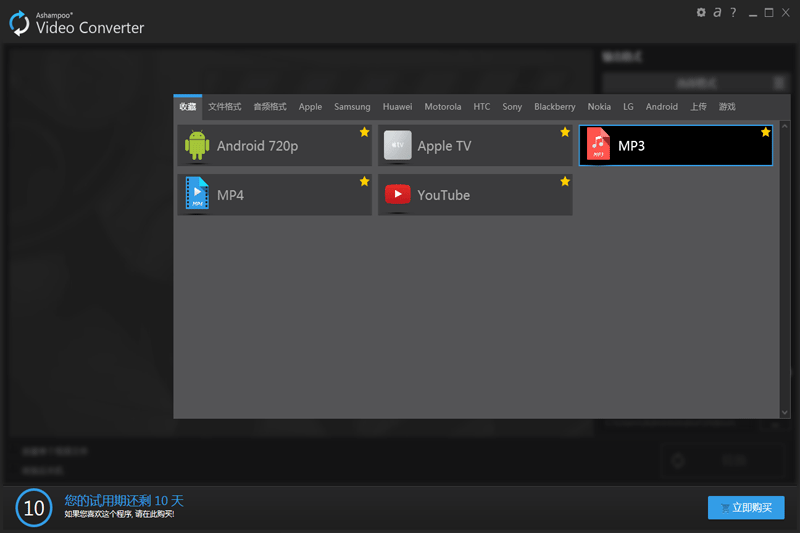
Task: Select the YouTube format card
Action: [x=475, y=194]
